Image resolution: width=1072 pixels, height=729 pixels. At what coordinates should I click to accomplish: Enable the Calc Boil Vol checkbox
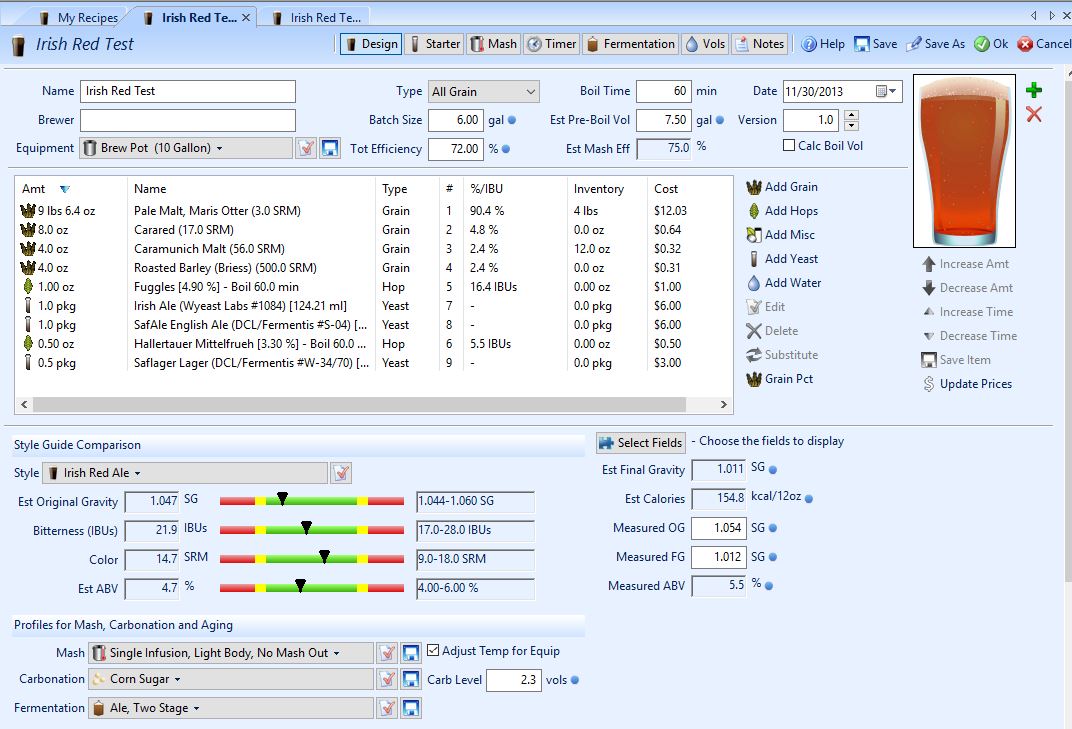789,146
